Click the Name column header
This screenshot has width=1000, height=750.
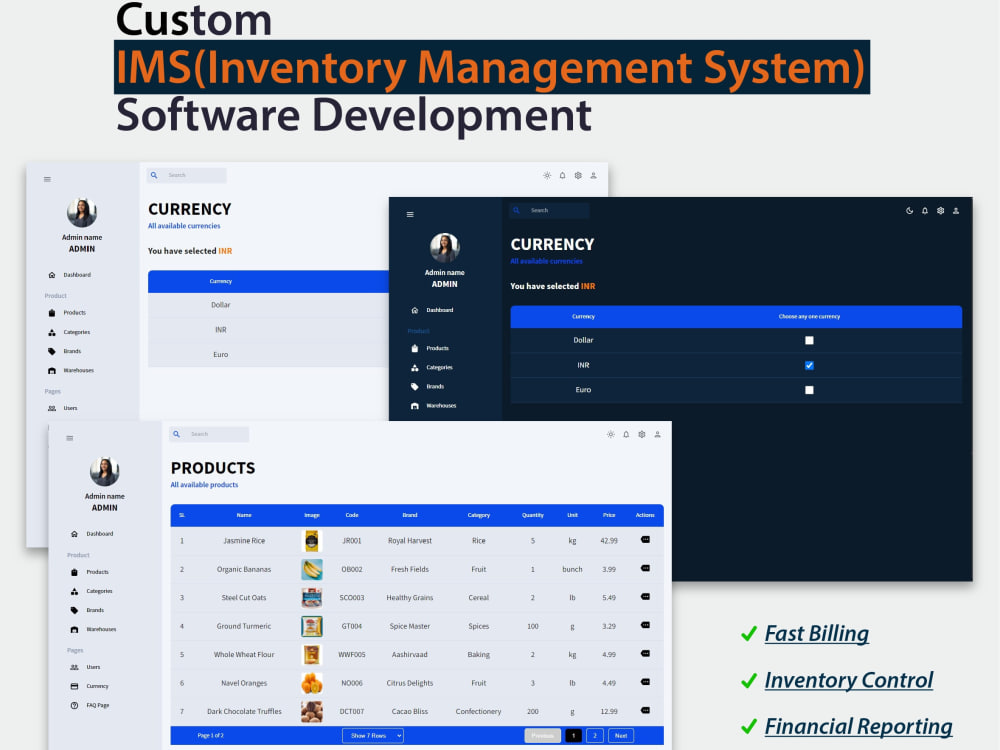(x=244, y=515)
